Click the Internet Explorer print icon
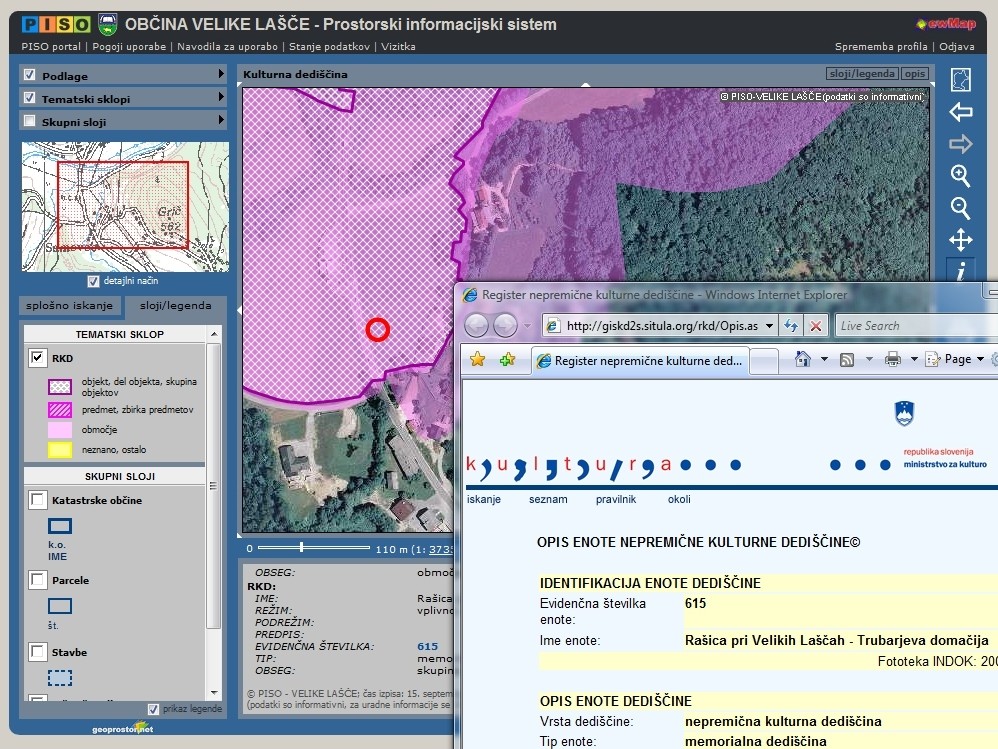Viewport: 998px width, 749px height. [x=893, y=359]
